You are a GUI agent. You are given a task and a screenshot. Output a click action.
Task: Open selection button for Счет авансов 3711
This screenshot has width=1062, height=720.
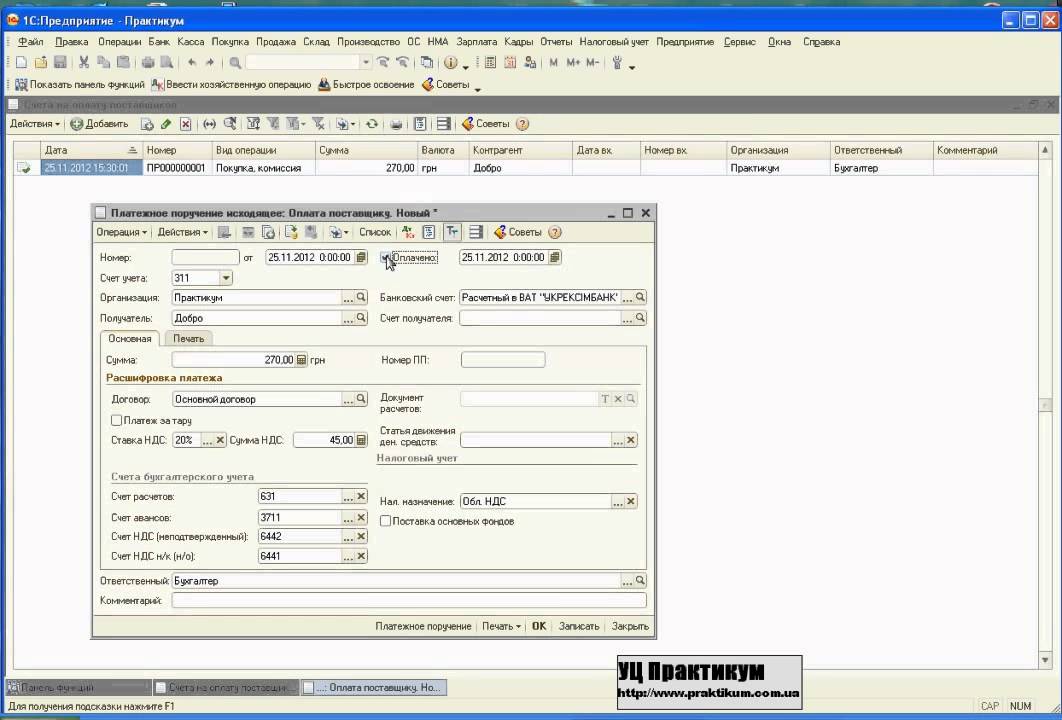348,518
